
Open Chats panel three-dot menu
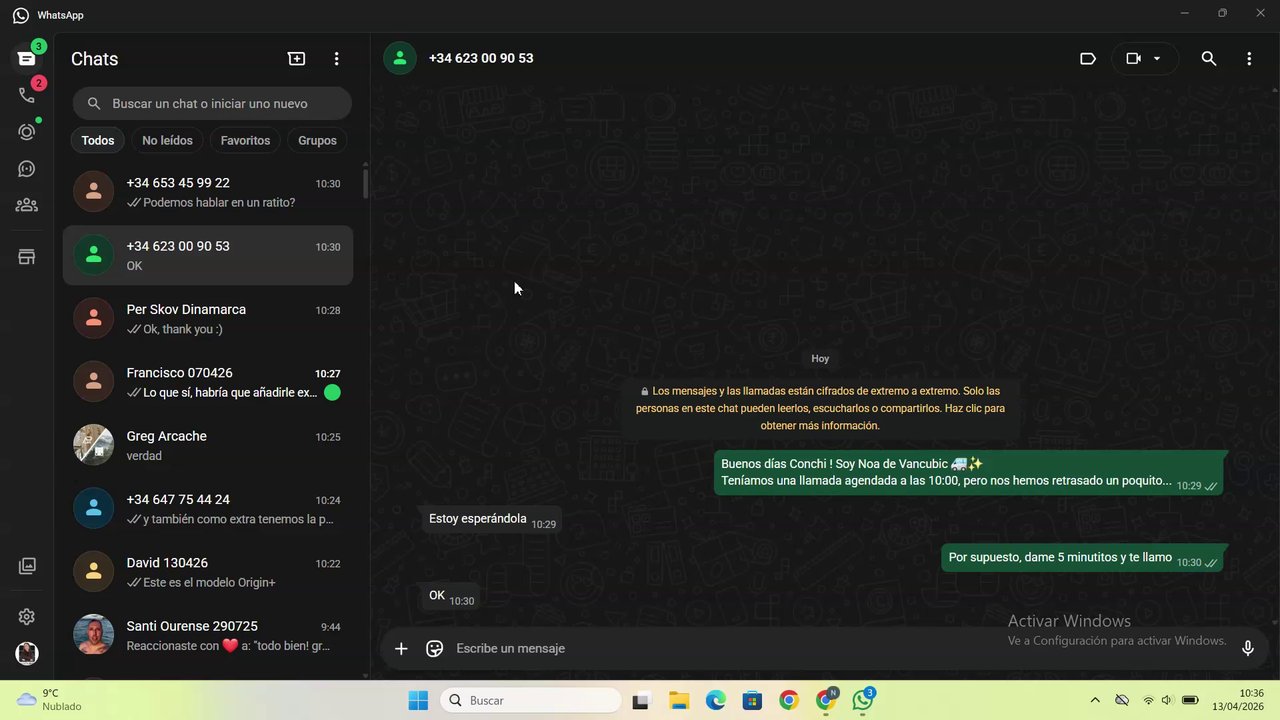click(337, 59)
